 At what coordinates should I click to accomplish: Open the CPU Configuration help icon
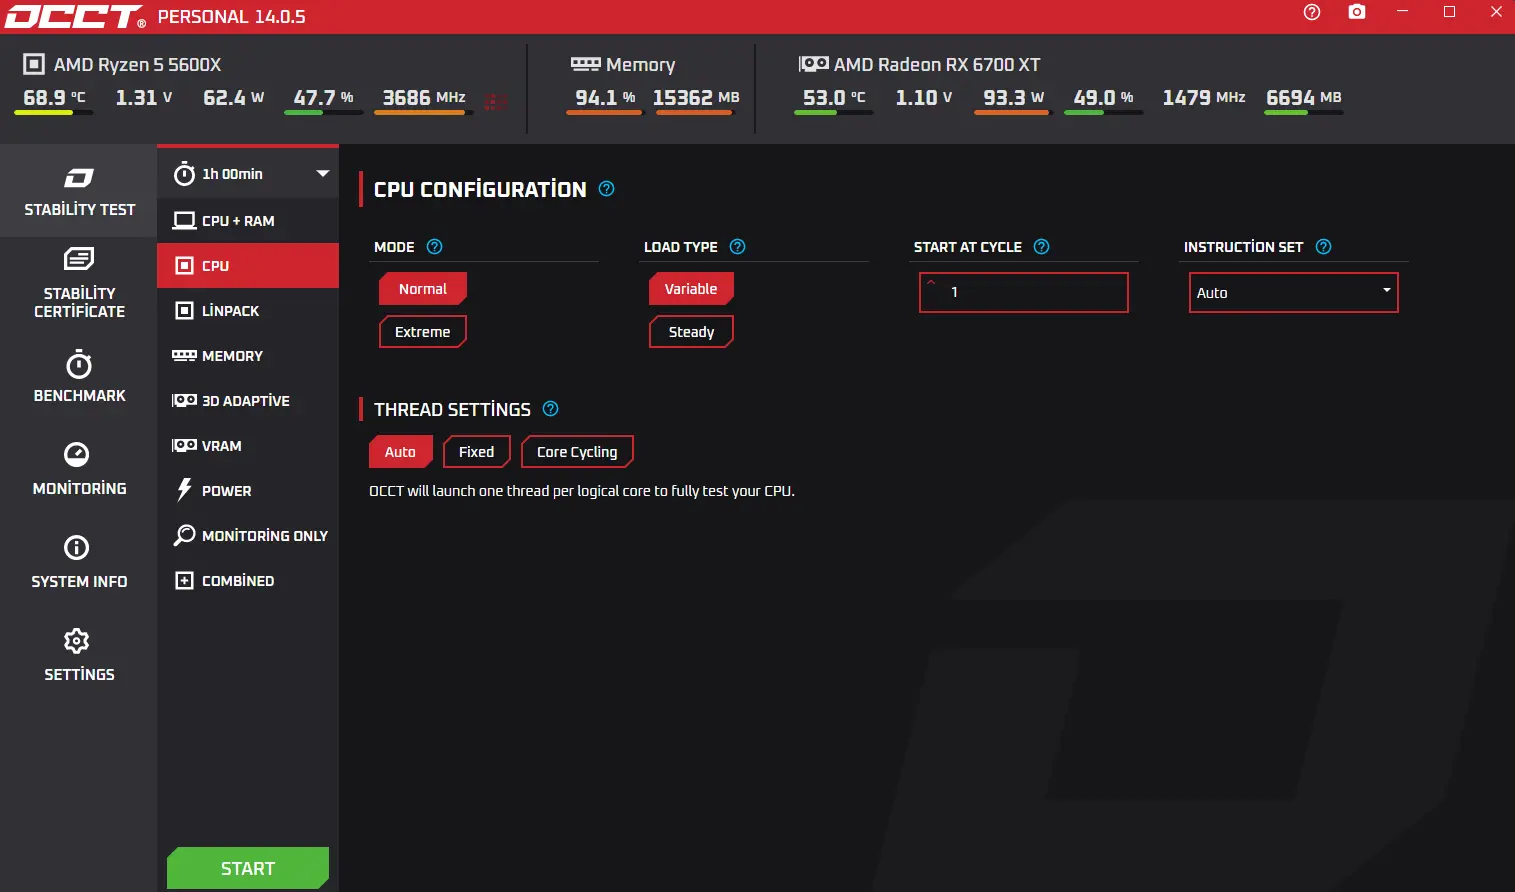tap(606, 188)
